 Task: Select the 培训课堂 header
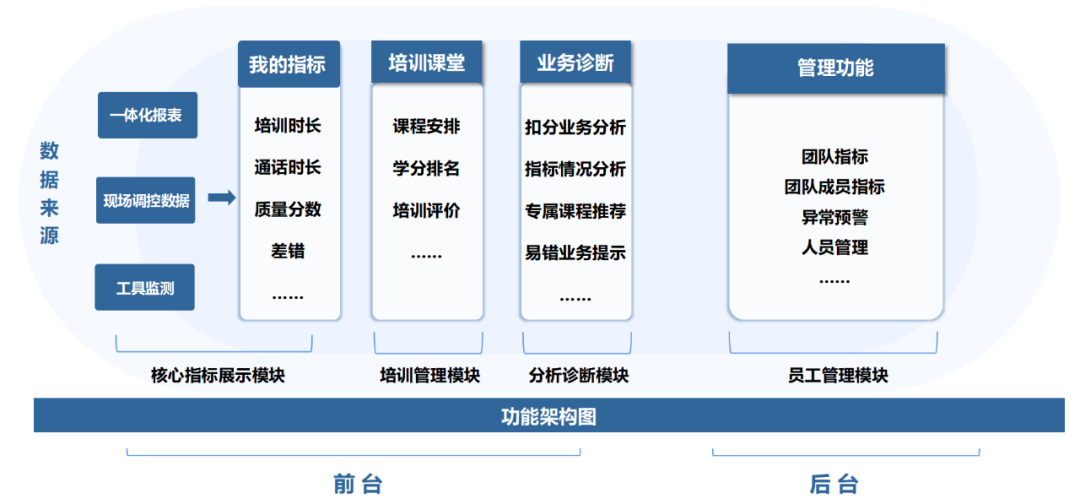[426, 63]
